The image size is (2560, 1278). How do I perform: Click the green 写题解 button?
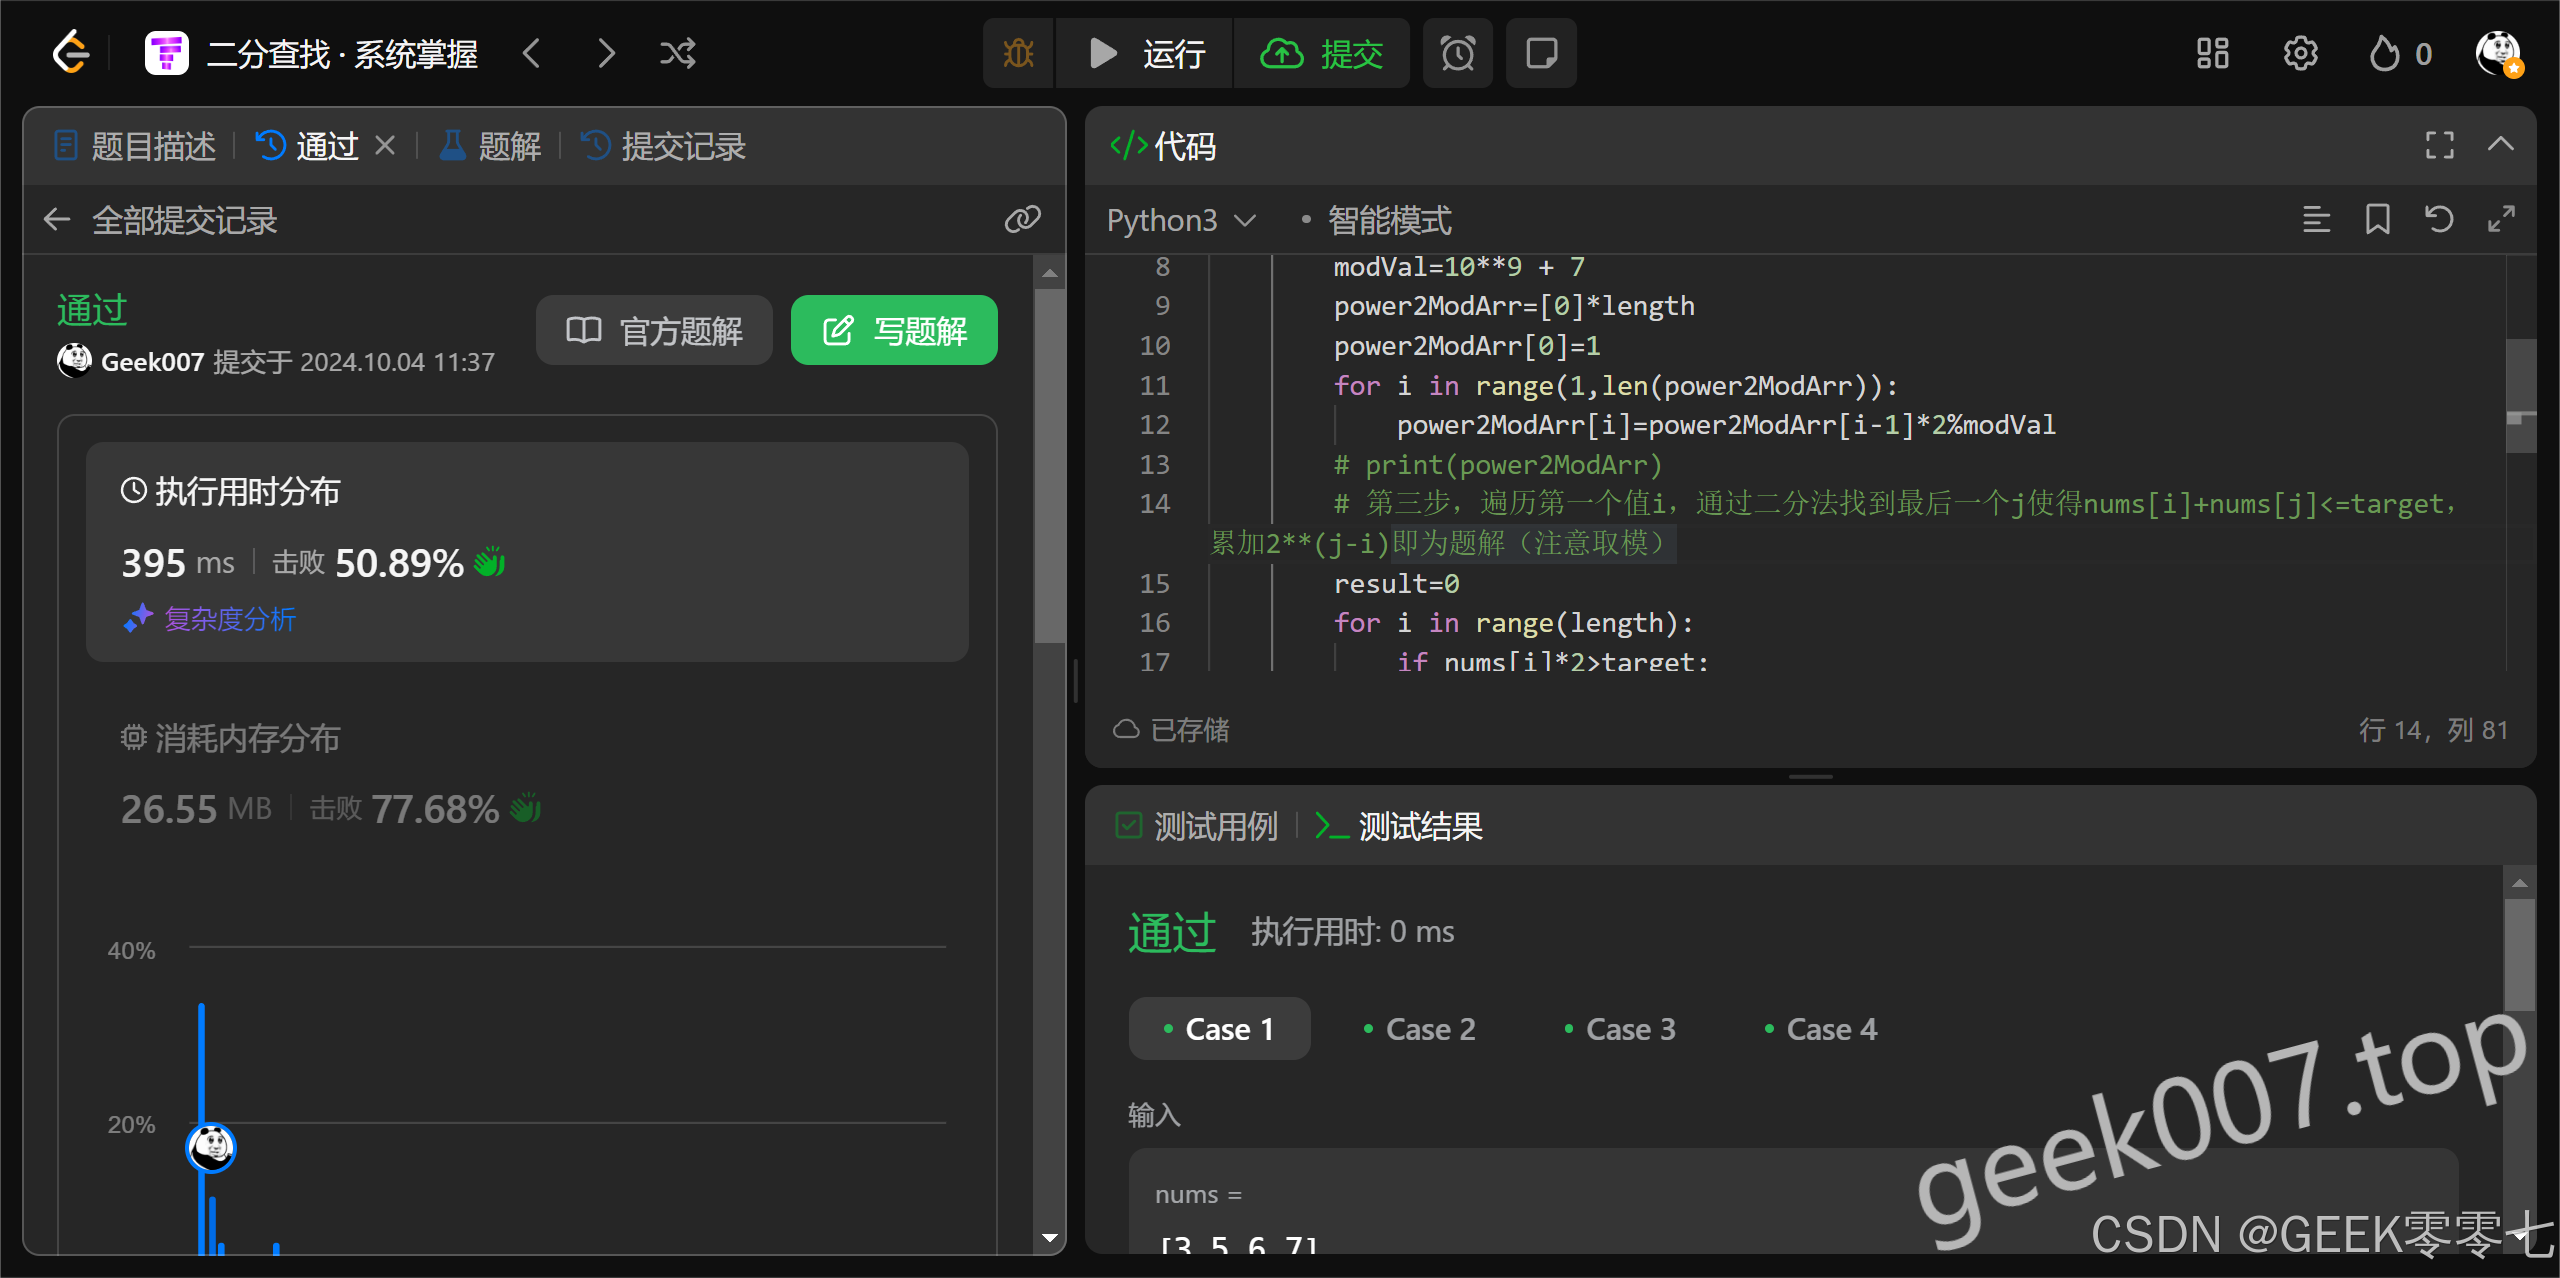click(x=894, y=330)
